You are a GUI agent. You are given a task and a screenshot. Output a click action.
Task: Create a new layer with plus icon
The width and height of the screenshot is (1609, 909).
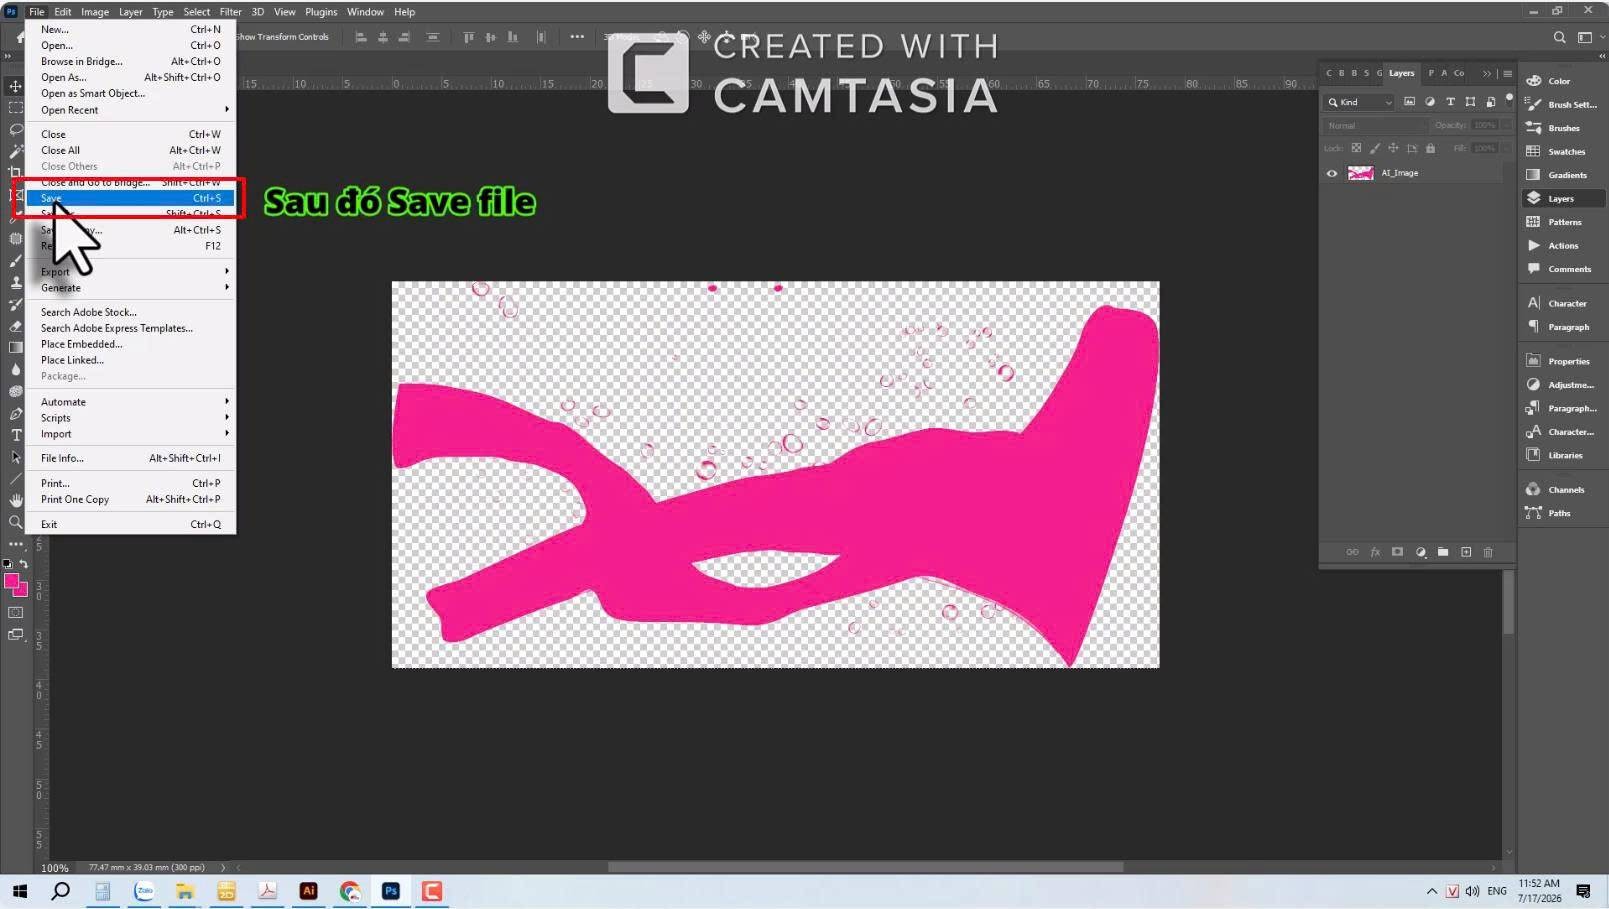[x=1466, y=552]
